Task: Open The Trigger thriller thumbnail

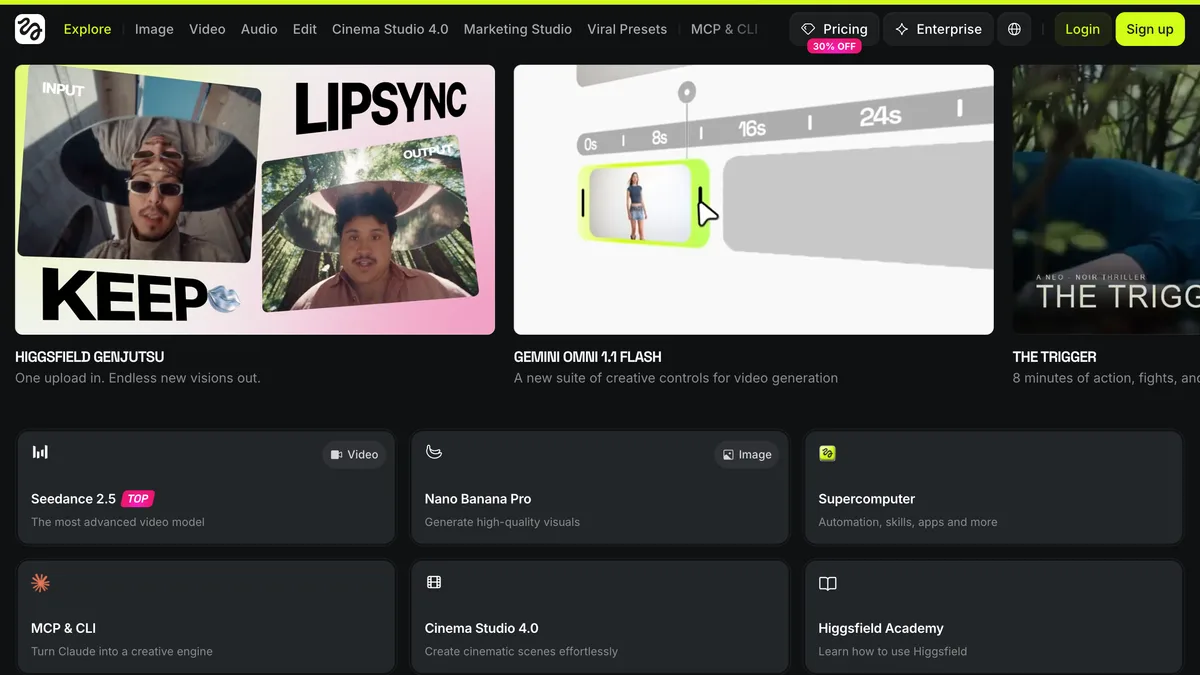Action: 1106,199
